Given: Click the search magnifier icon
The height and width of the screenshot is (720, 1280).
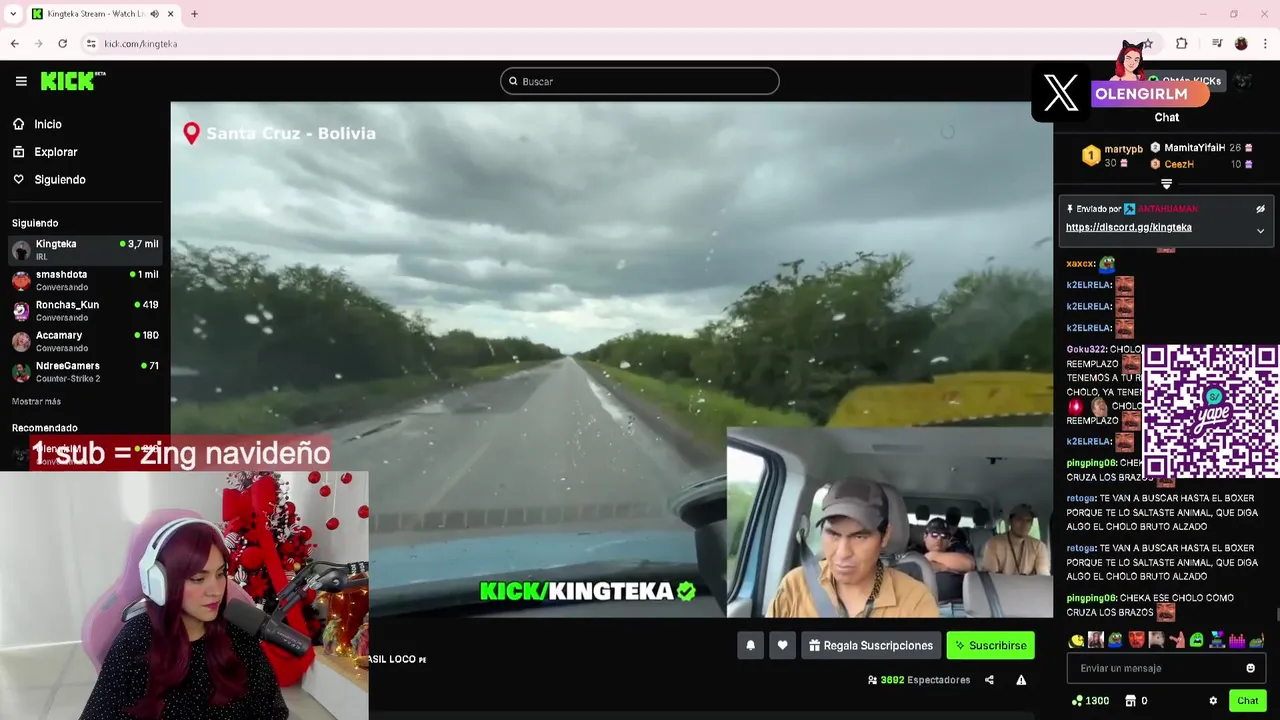Looking at the screenshot, I should 514,81.
